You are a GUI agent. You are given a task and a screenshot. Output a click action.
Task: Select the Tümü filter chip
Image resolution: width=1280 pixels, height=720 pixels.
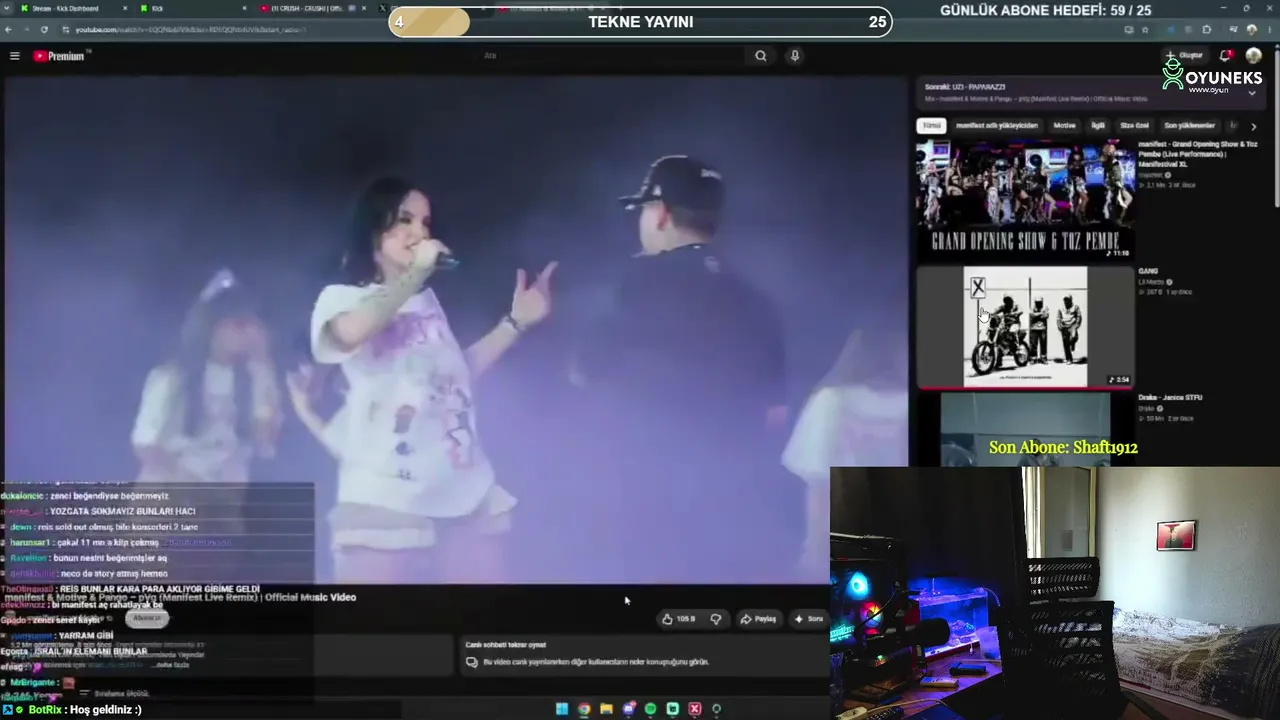pos(931,126)
